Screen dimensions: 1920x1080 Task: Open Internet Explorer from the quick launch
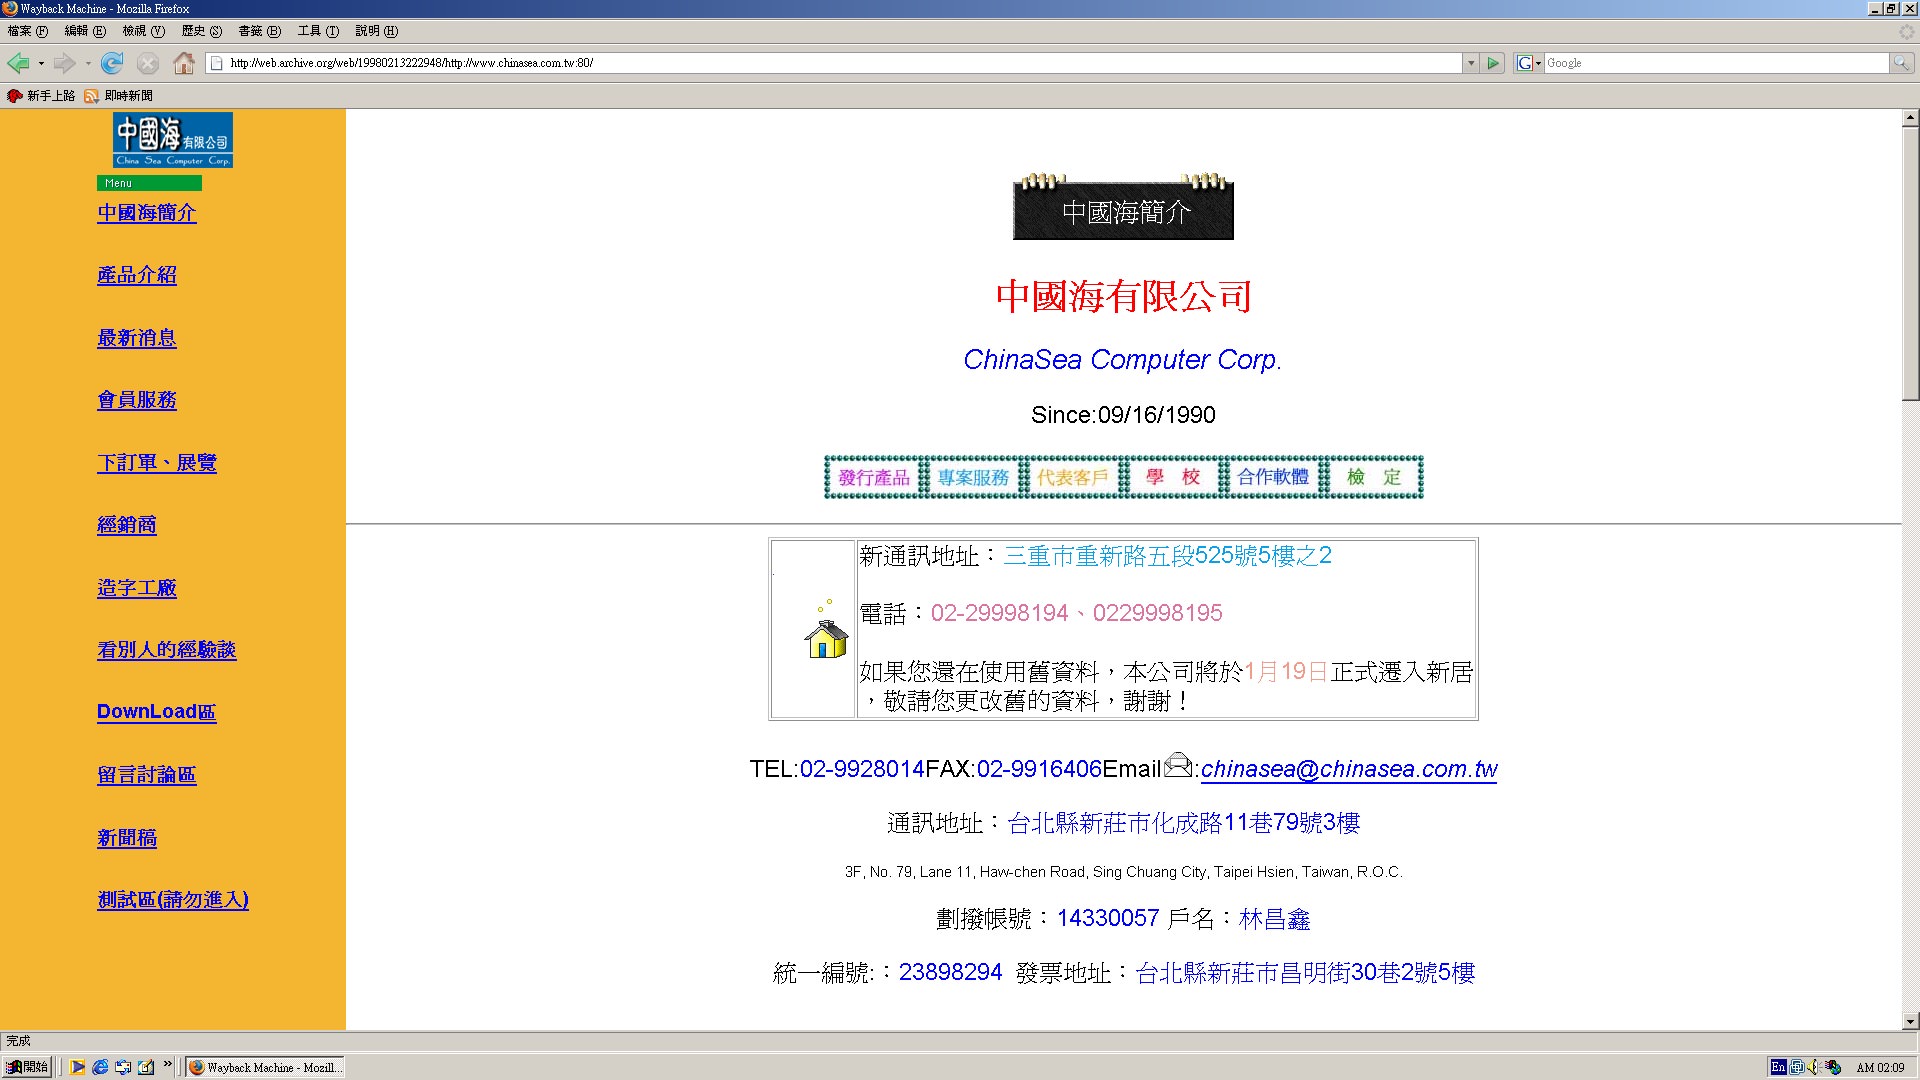tap(100, 1067)
